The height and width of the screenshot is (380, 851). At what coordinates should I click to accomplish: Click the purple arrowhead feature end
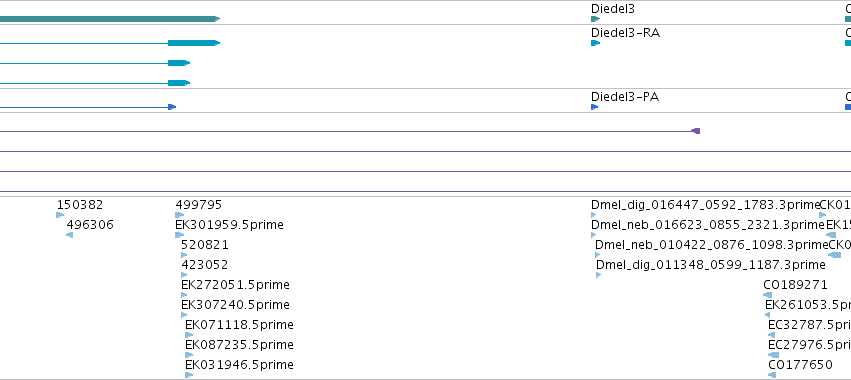pos(695,131)
